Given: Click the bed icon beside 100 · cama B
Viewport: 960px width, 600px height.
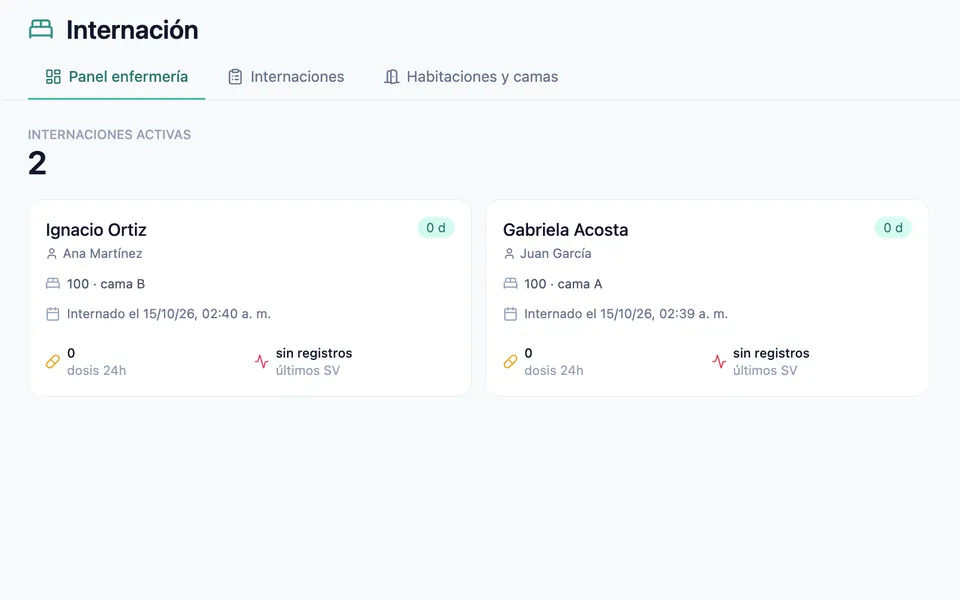Looking at the screenshot, I should (x=53, y=283).
